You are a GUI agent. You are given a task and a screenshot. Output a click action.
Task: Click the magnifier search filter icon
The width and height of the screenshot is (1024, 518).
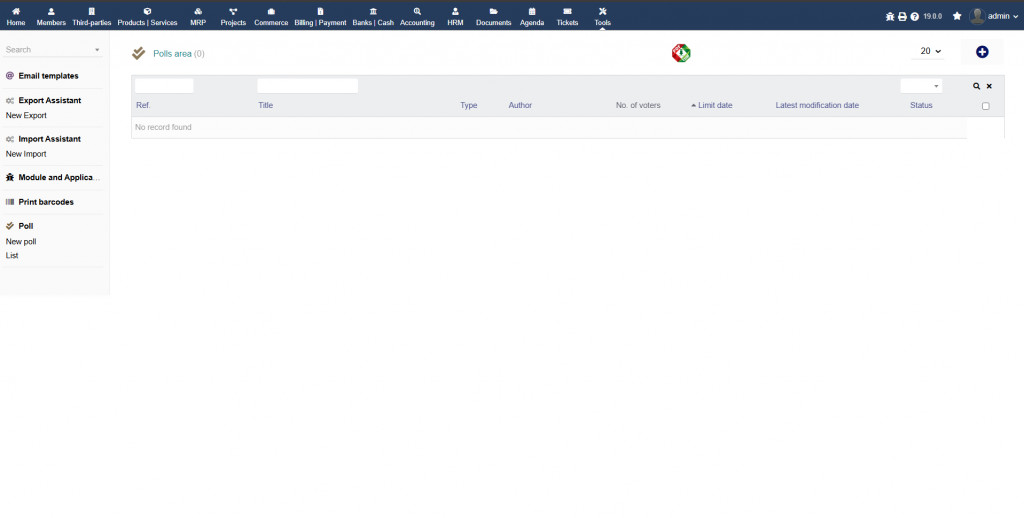click(x=976, y=86)
